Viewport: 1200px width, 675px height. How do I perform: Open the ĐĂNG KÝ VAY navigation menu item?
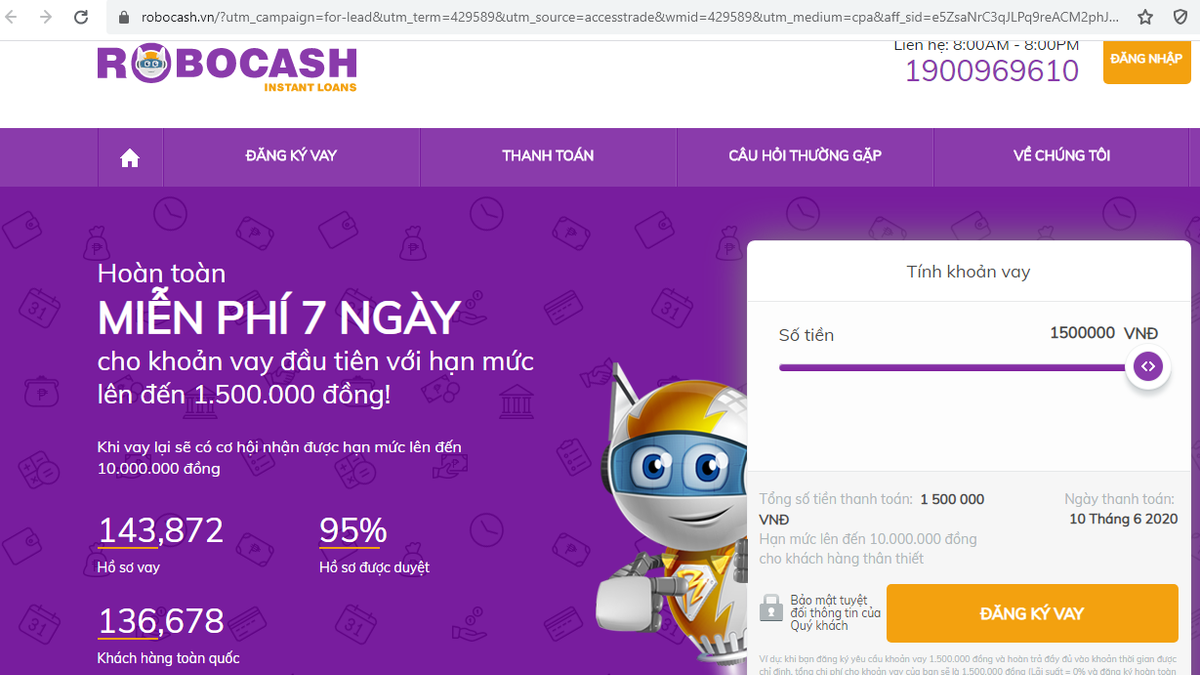pyautogui.click(x=291, y=156)
